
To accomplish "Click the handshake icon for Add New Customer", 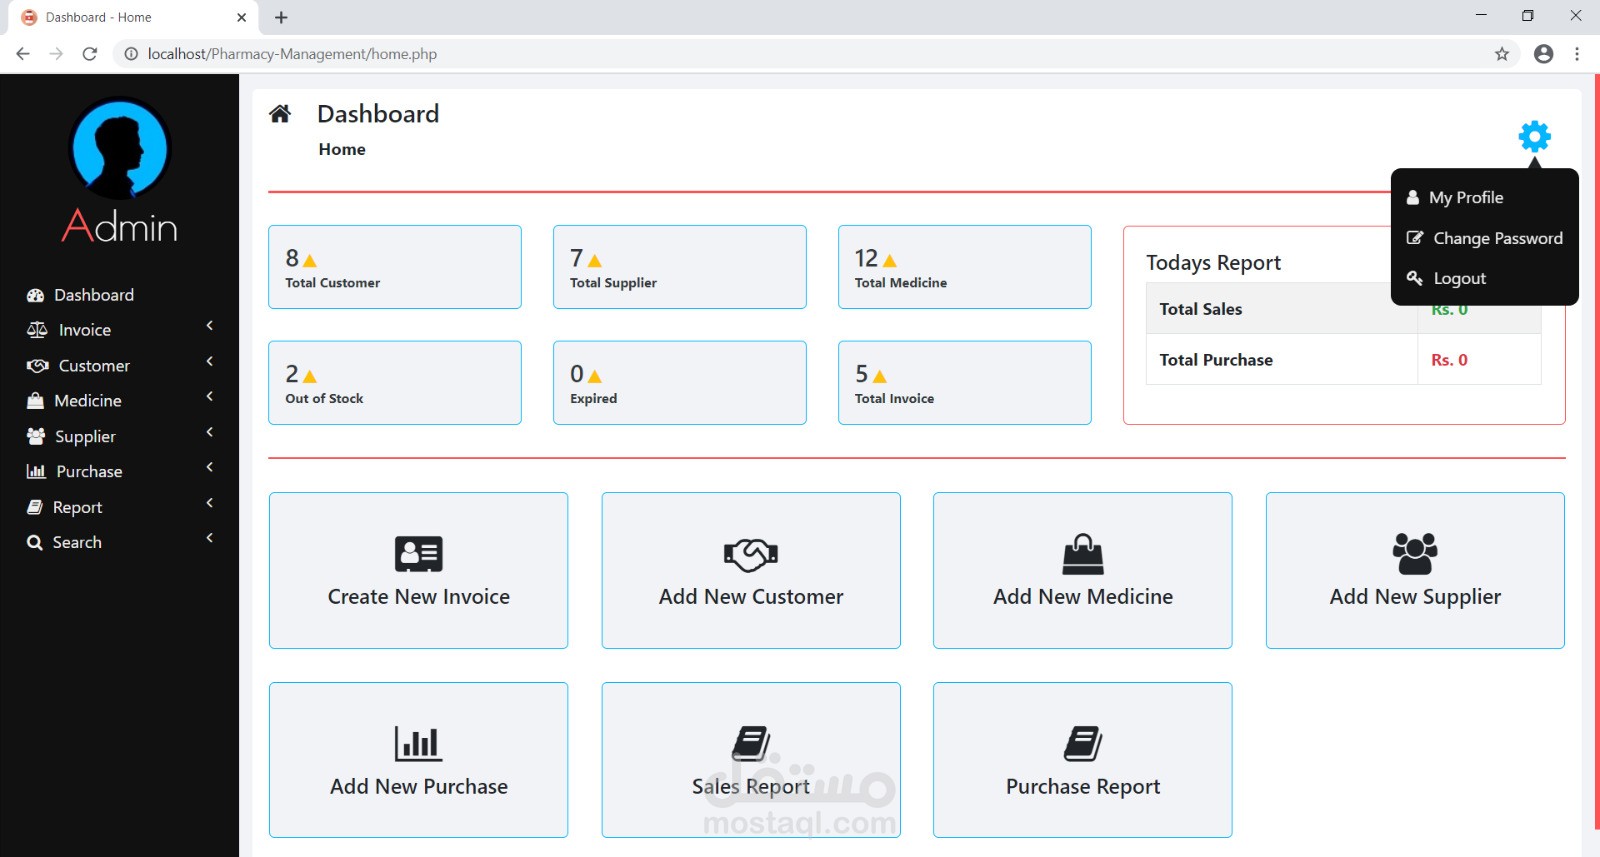I will pyautogui.click(x=750, y=554).
